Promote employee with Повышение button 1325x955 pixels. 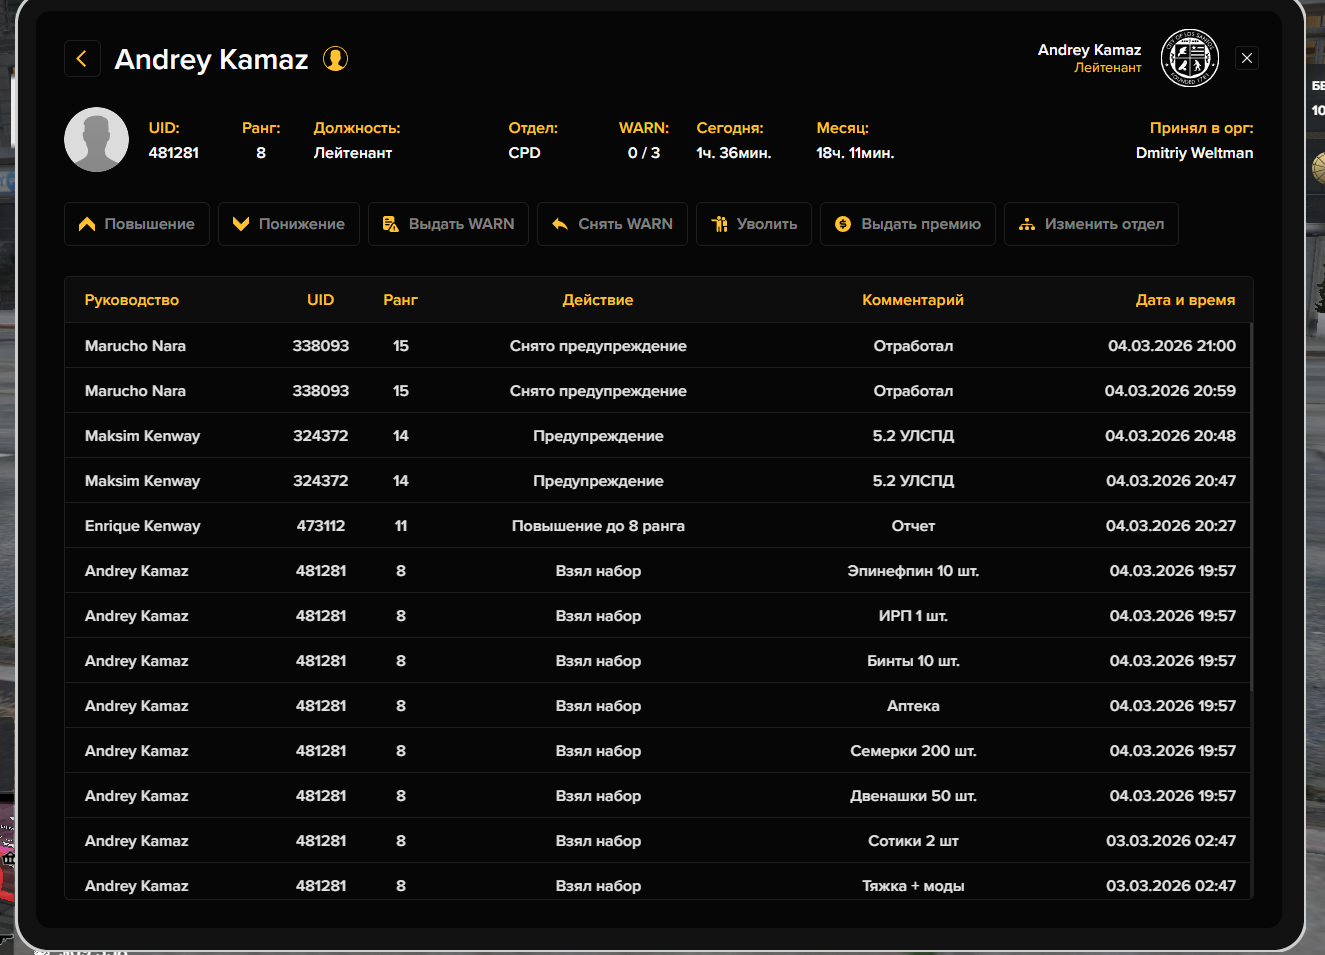point(137,224)
